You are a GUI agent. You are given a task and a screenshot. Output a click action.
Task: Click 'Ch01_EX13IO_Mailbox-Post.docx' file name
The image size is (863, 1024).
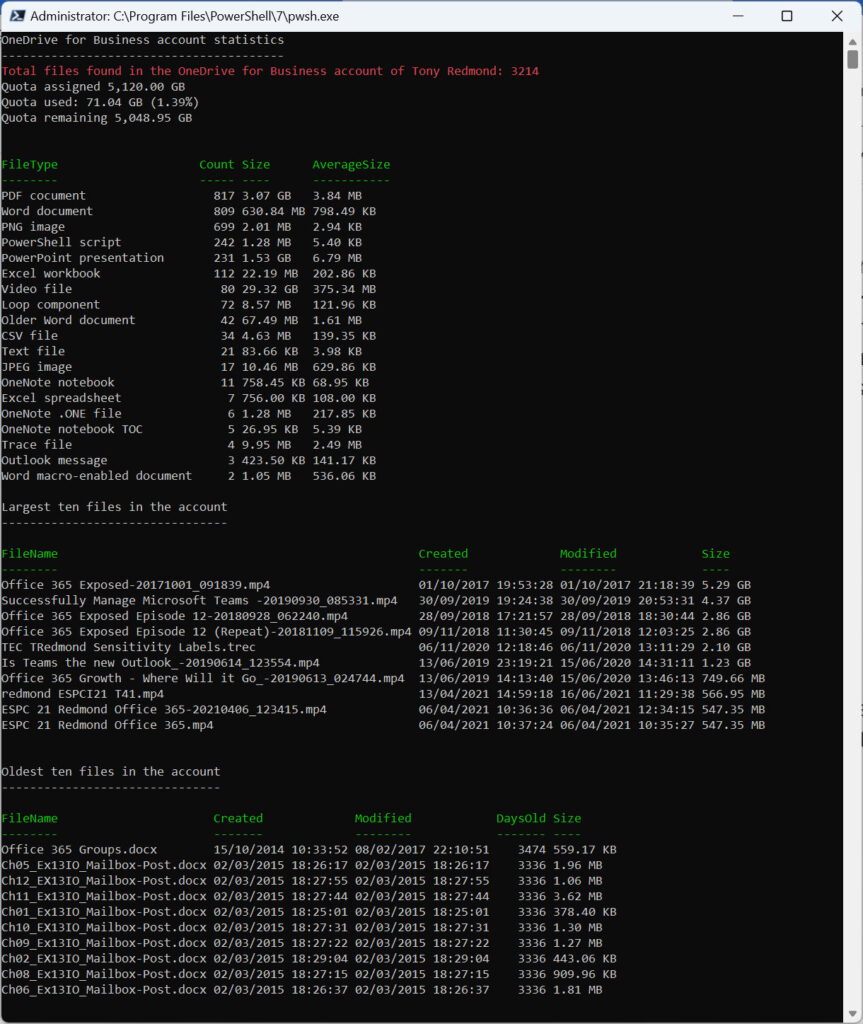pos(104,912)
